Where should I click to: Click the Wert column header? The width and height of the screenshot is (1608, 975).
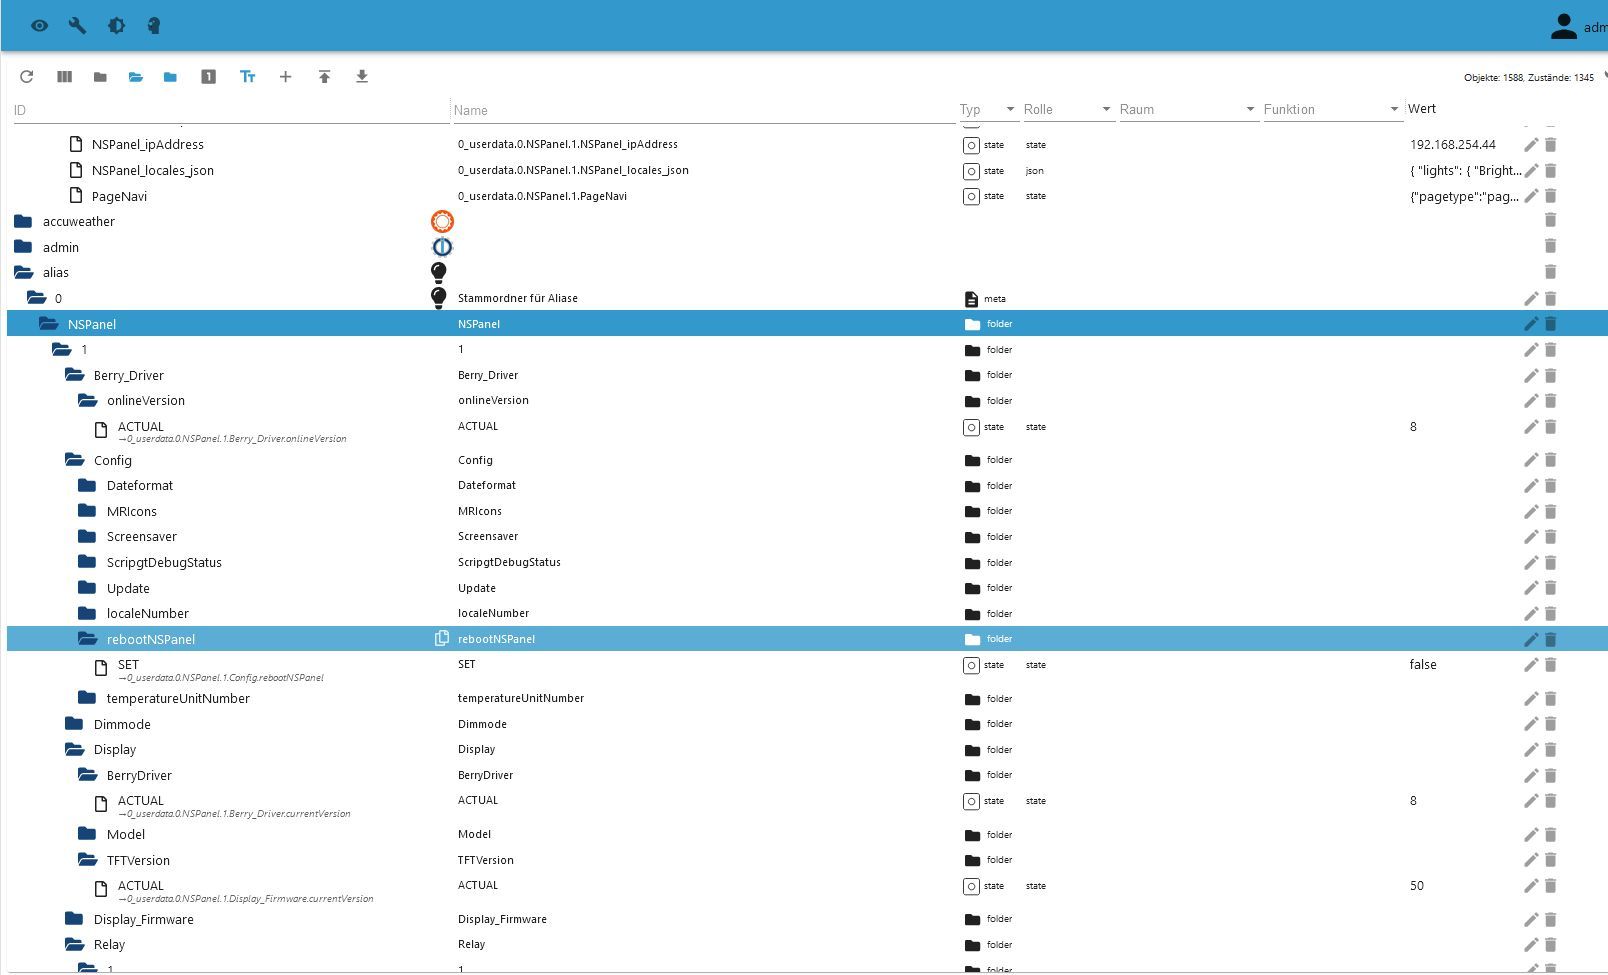(1422, 109)
